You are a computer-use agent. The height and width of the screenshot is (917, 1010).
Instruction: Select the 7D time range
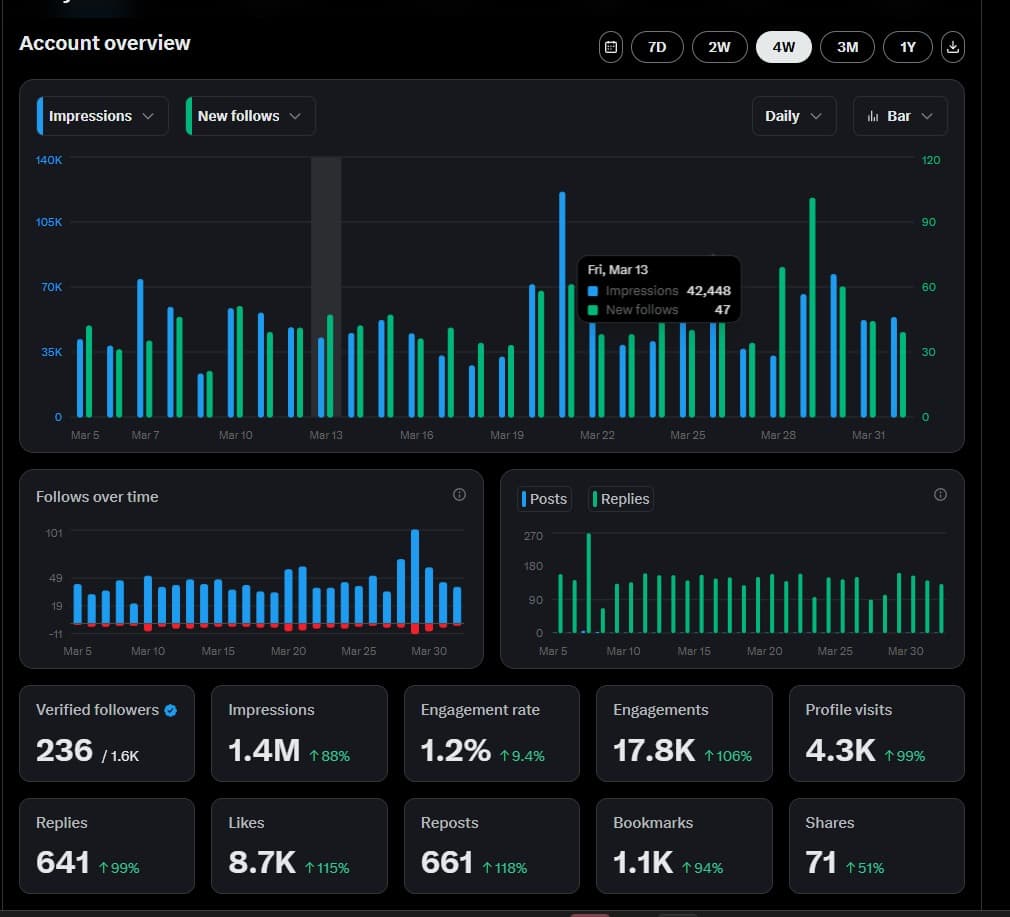point(657,47)
